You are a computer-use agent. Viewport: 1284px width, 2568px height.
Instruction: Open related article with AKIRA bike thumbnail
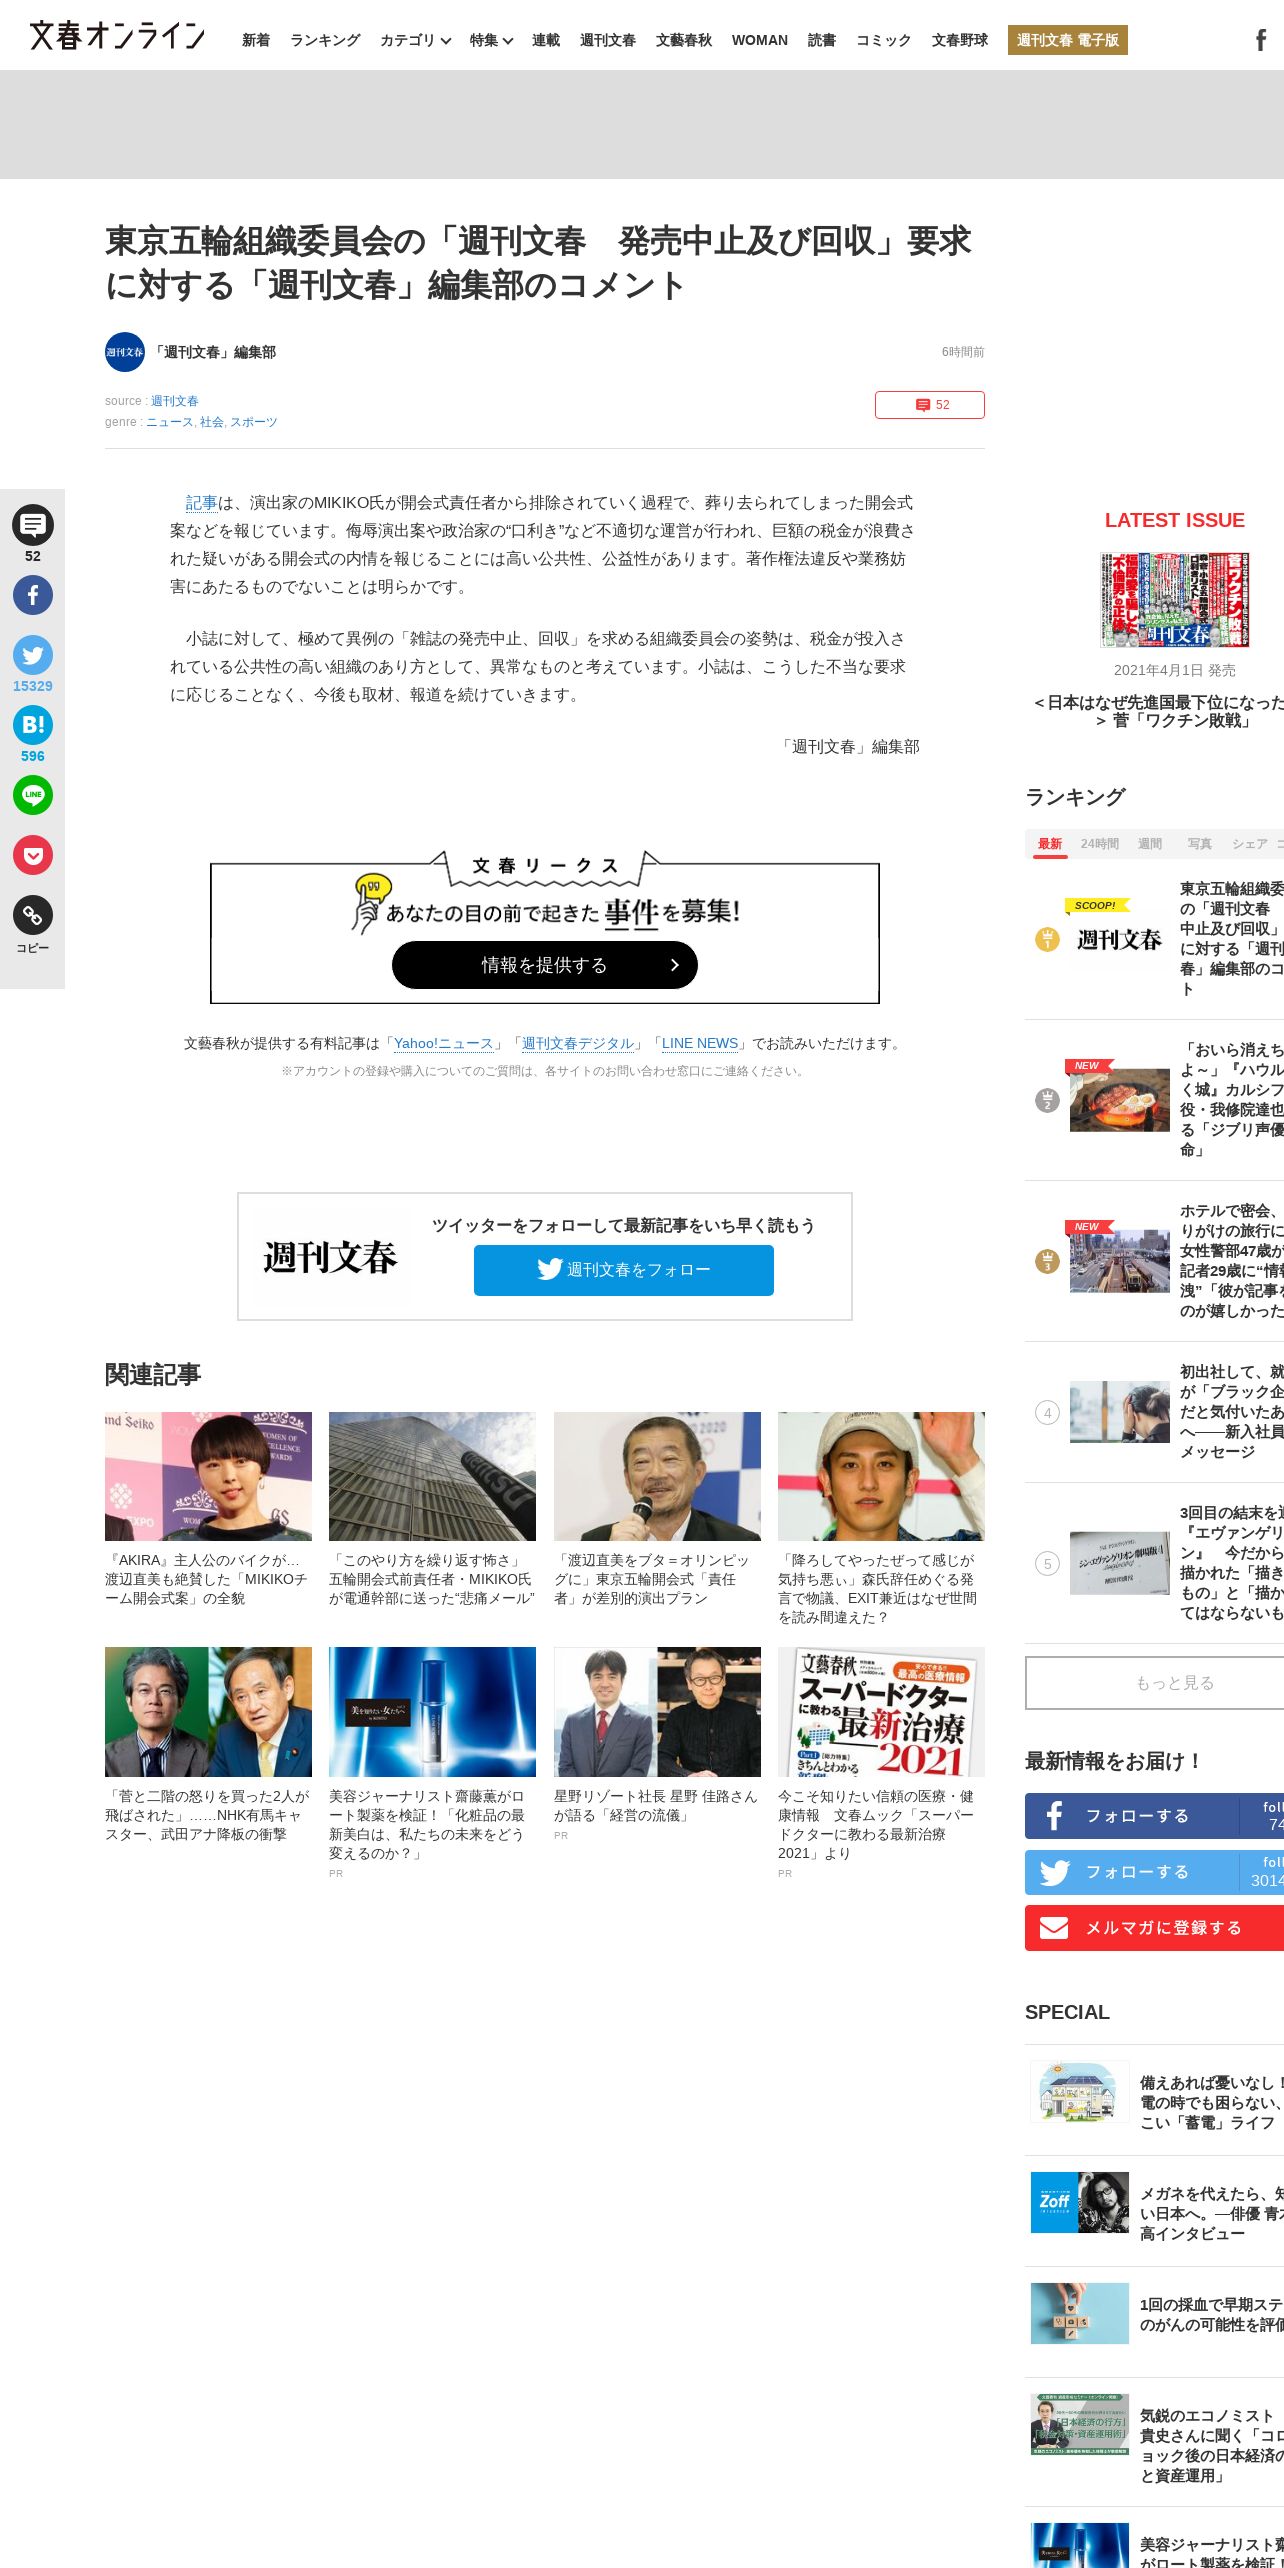[208, 1476]
